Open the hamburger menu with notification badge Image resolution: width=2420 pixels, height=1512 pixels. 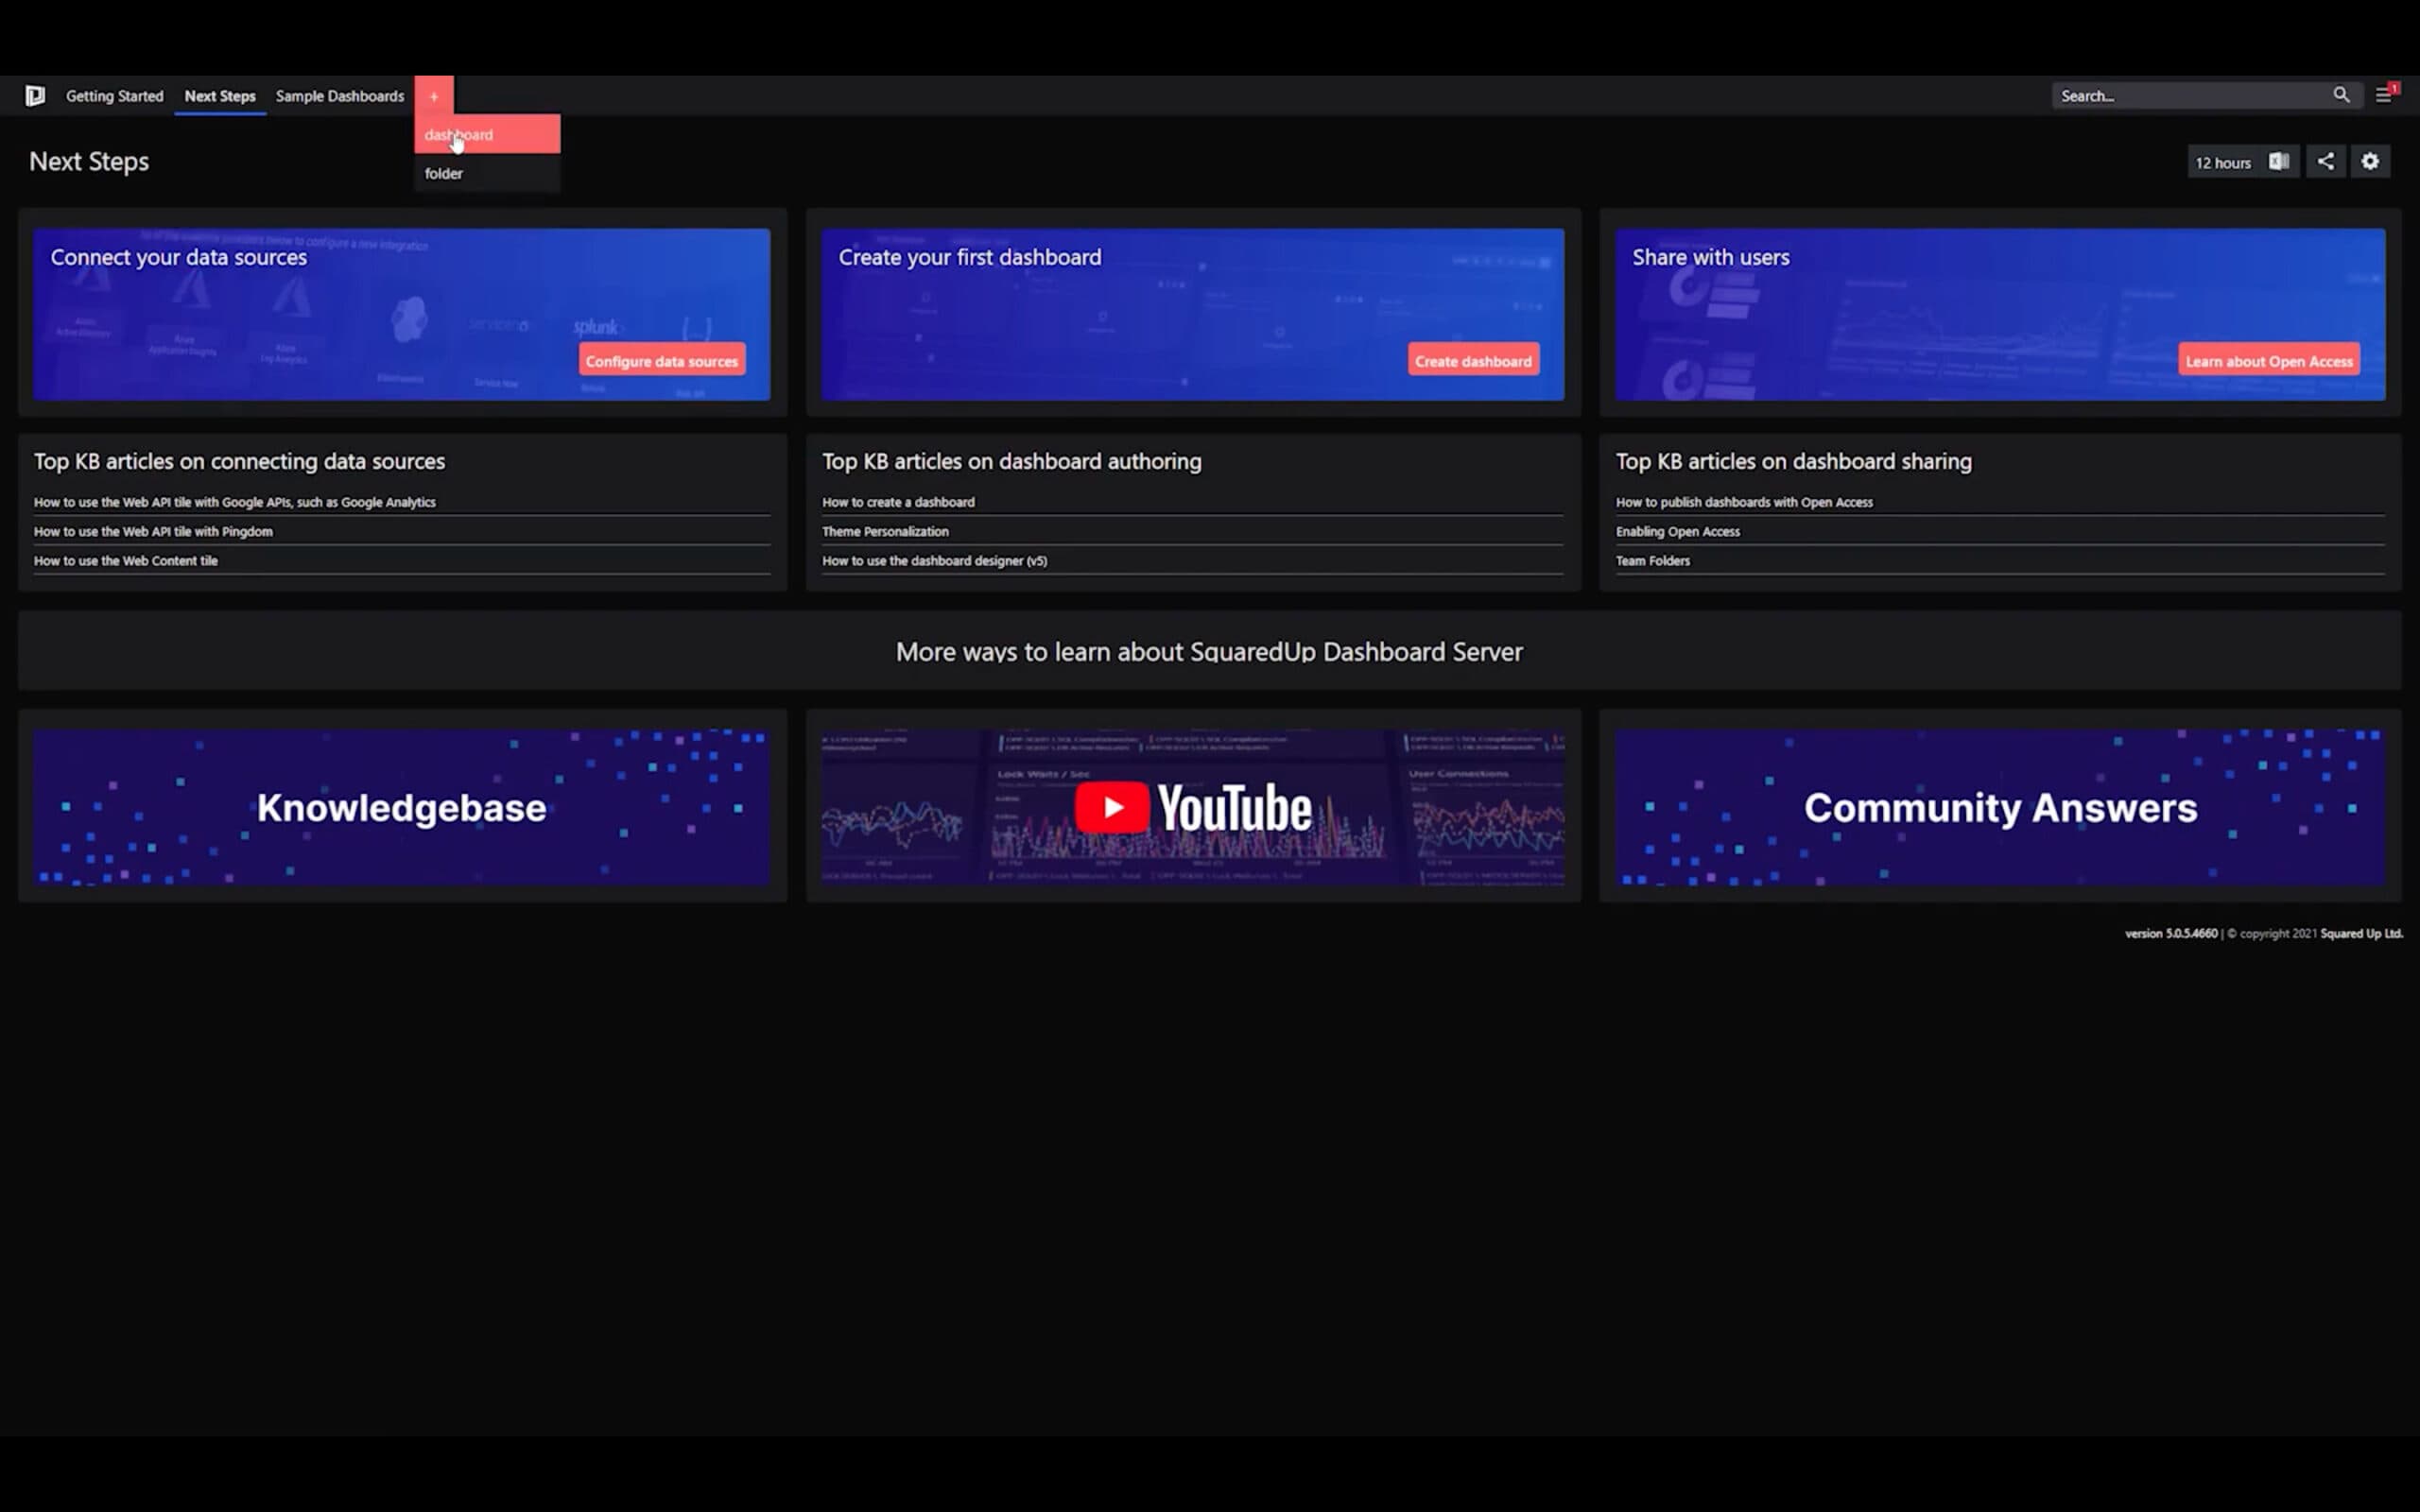pyautogui.click(x=2386, y=95)
